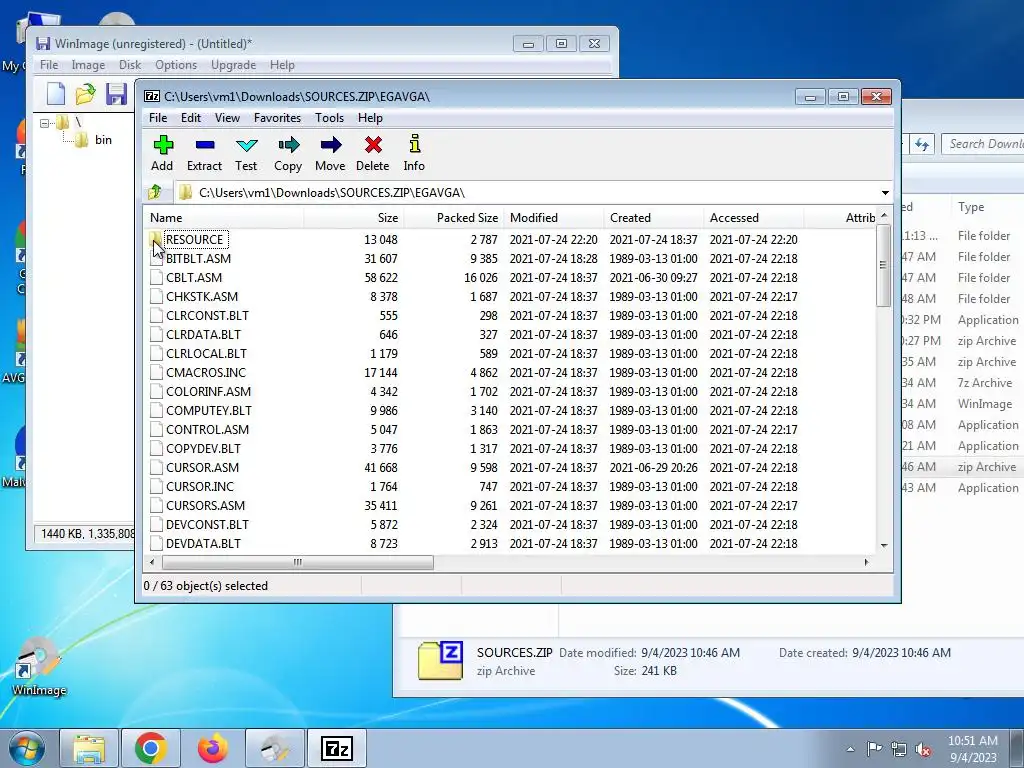Go up one folder level in 7-Zip

155,192
